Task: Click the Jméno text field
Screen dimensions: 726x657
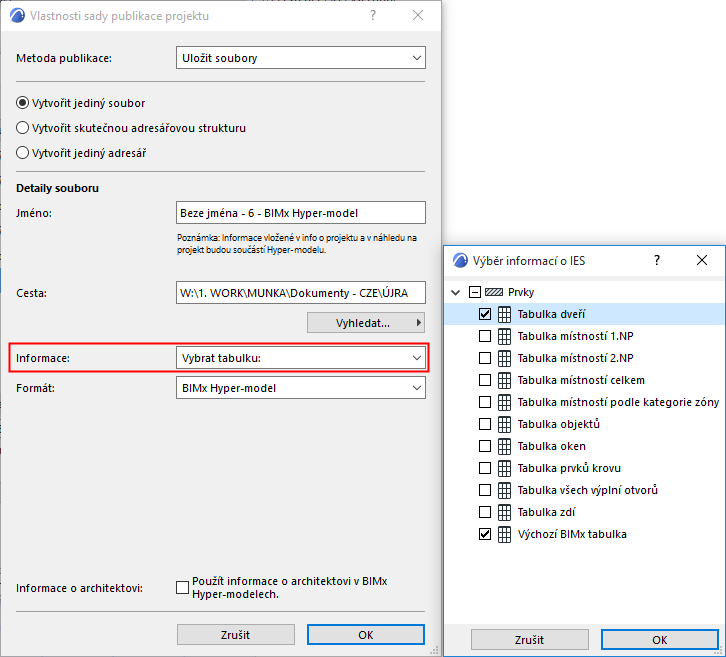Action: coord(300,213)
